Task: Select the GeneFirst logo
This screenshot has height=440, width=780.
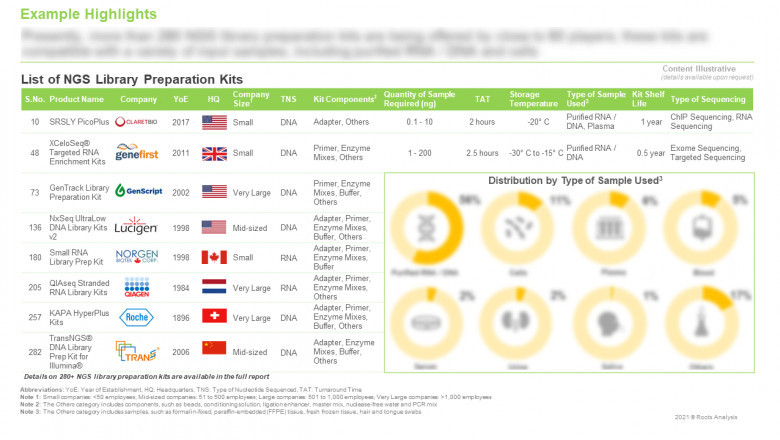Action: (137, 153)
